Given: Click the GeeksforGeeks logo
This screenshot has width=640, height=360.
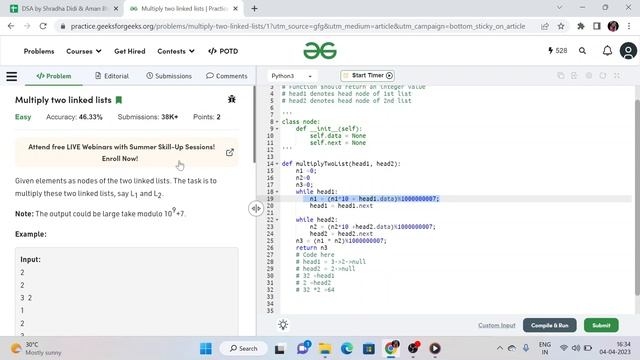Looking at the screenshot, I should (x=320, y=51).
